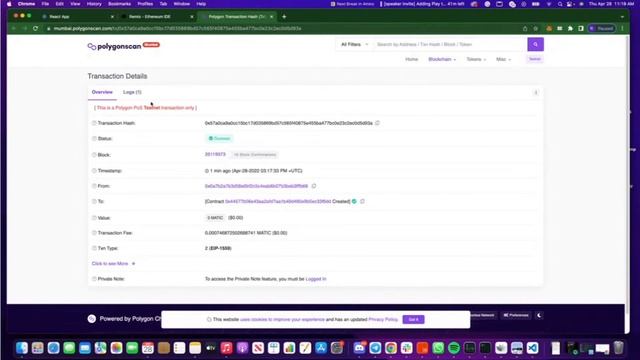640x360 pixels.
Task: Open the Chrome Bookmarks menu
Action: [120, 4]
